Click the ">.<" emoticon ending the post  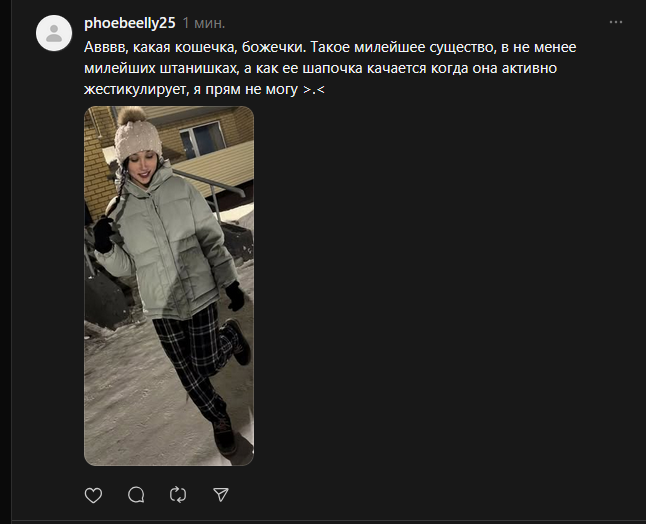[x=314, y=89]
